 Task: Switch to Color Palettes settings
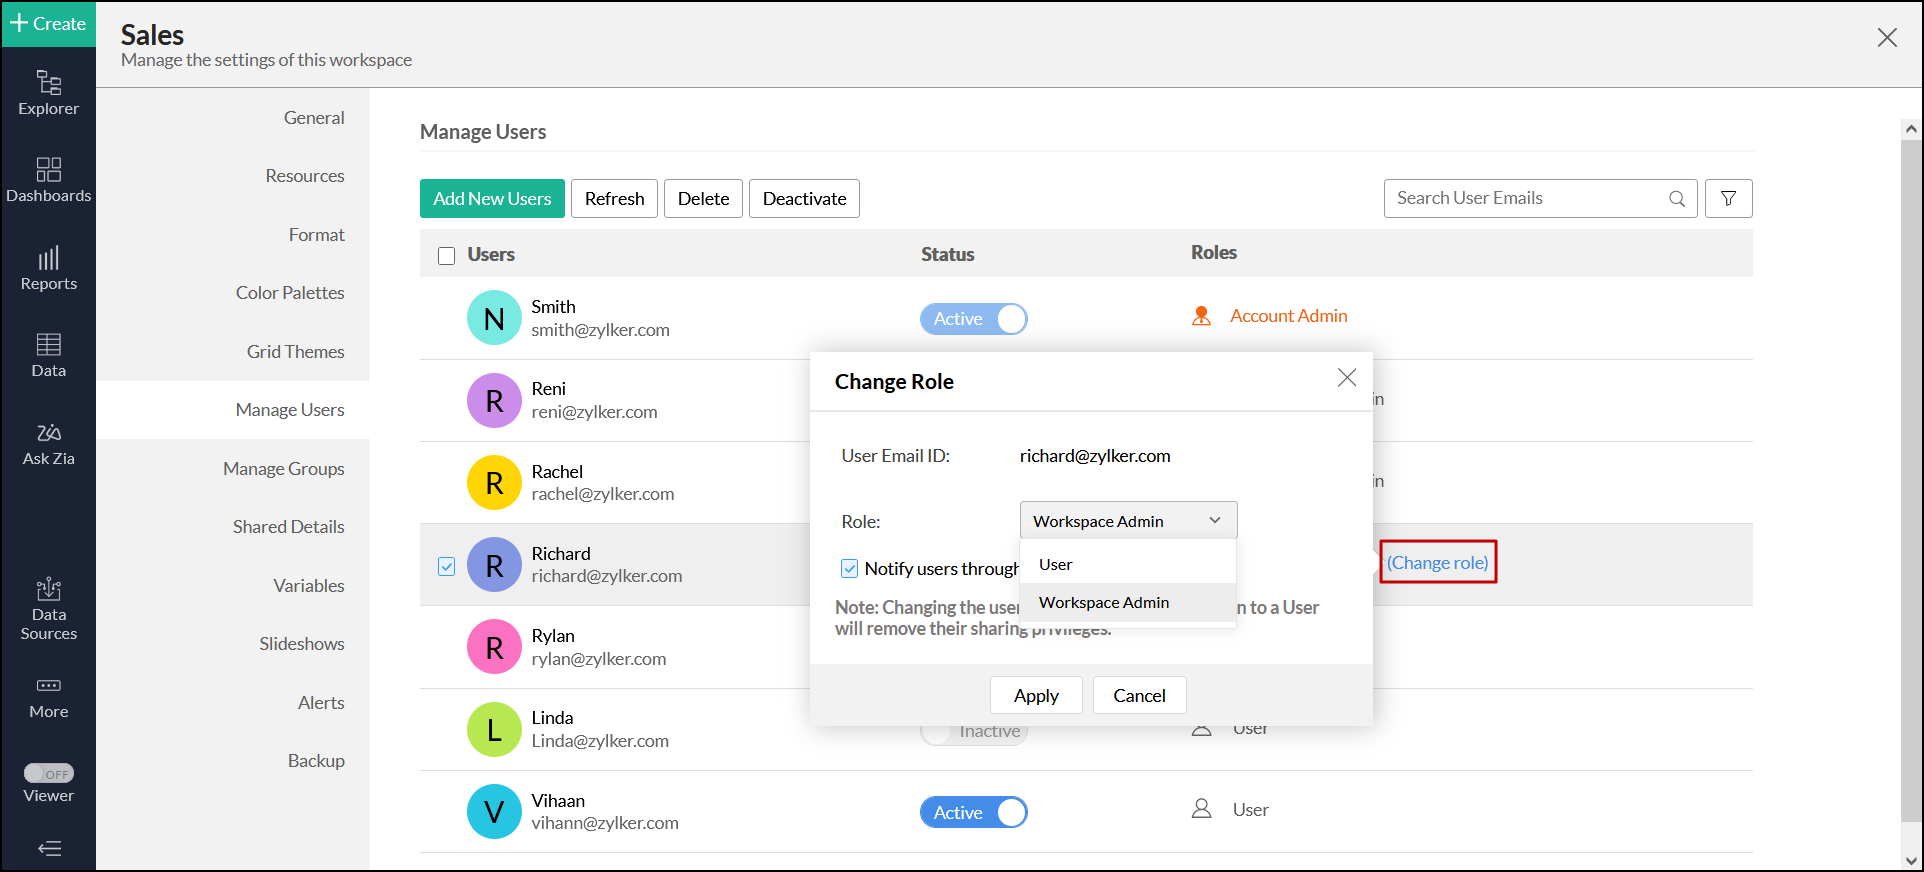(x=290, y=293)
